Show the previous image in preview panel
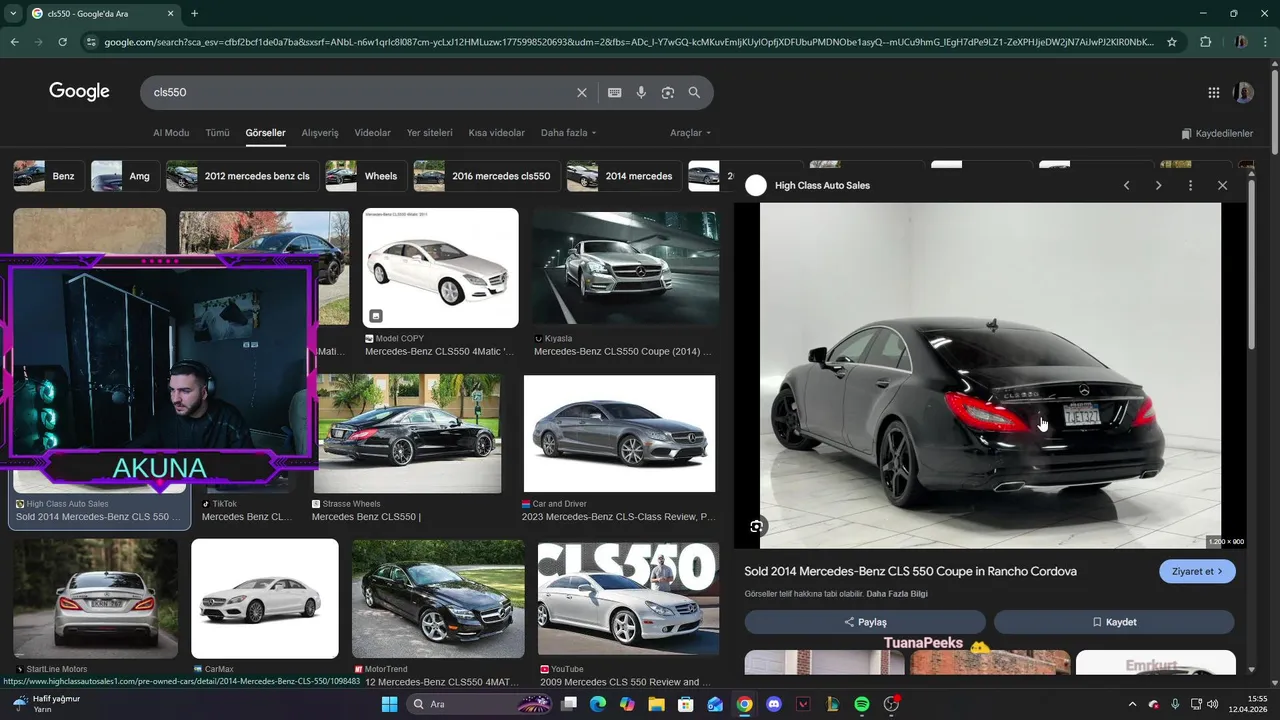 point(1127,185)
